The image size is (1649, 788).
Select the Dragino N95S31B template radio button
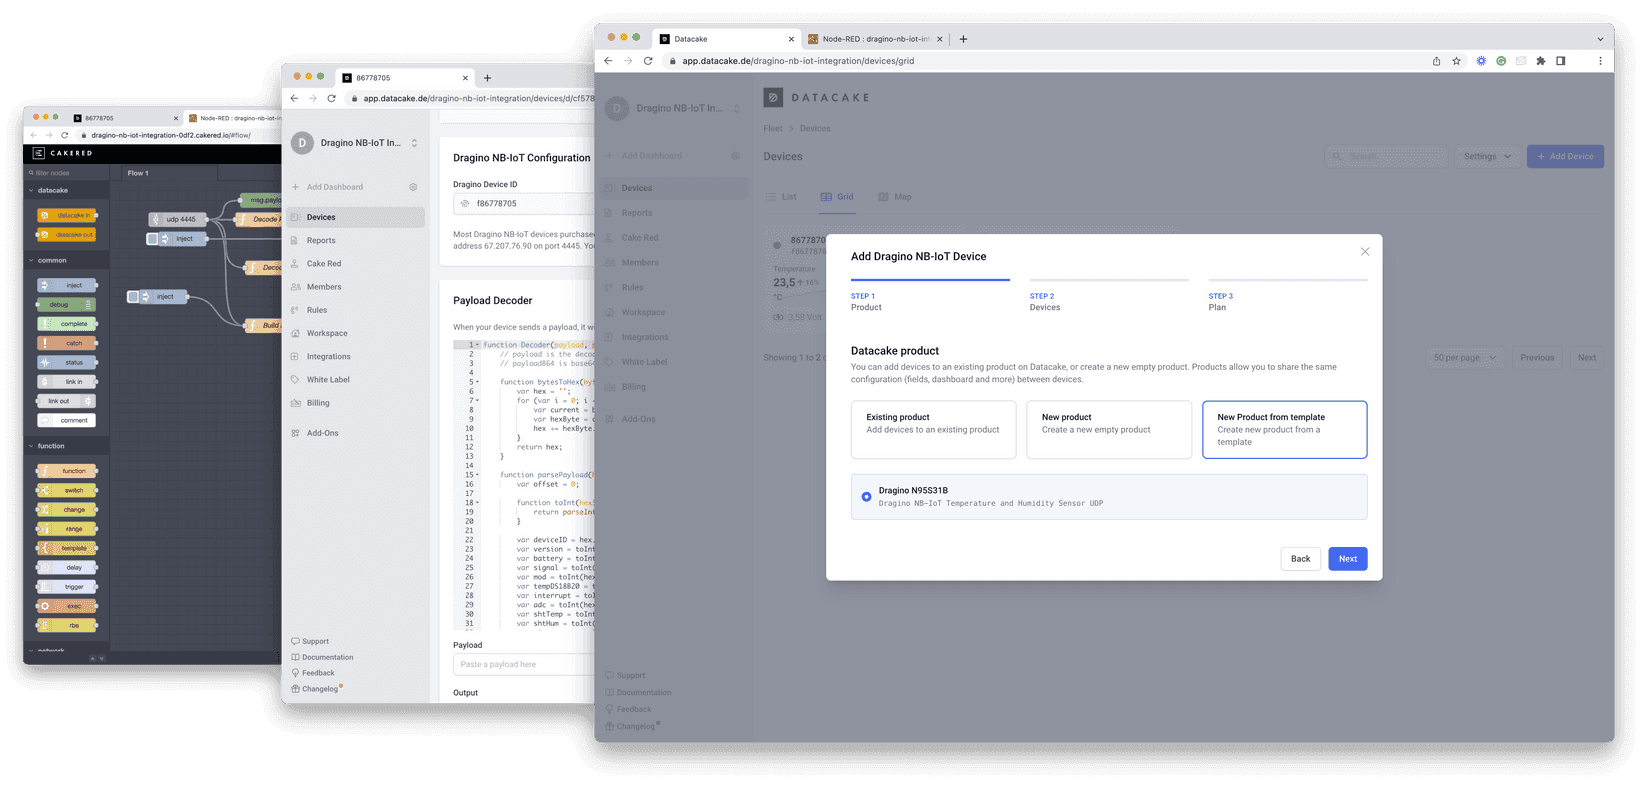866,497
